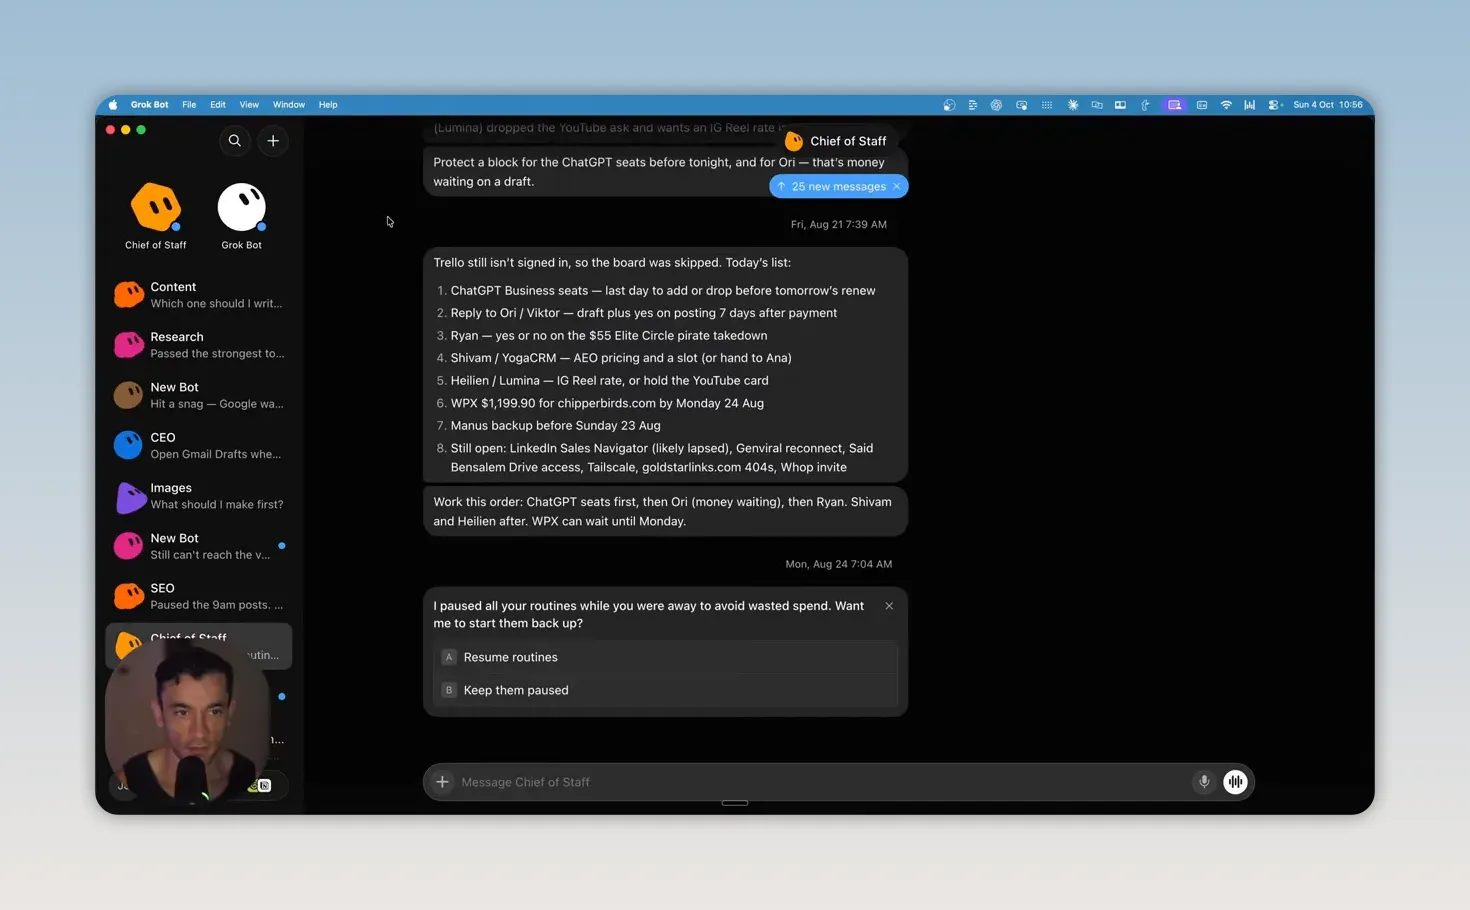Open the Window menu

[289, 105]
